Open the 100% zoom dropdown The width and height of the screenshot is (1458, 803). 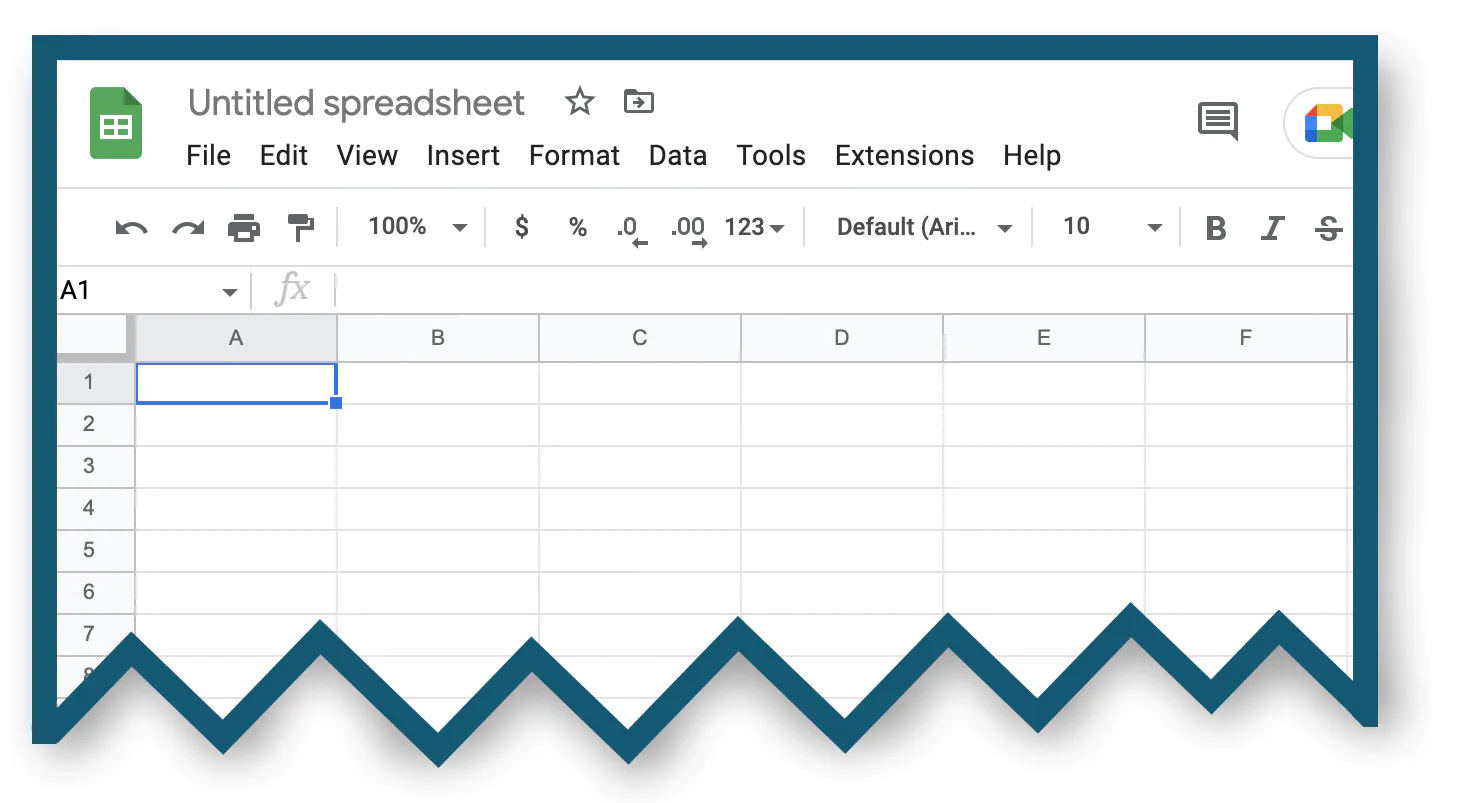click(417, 227)
